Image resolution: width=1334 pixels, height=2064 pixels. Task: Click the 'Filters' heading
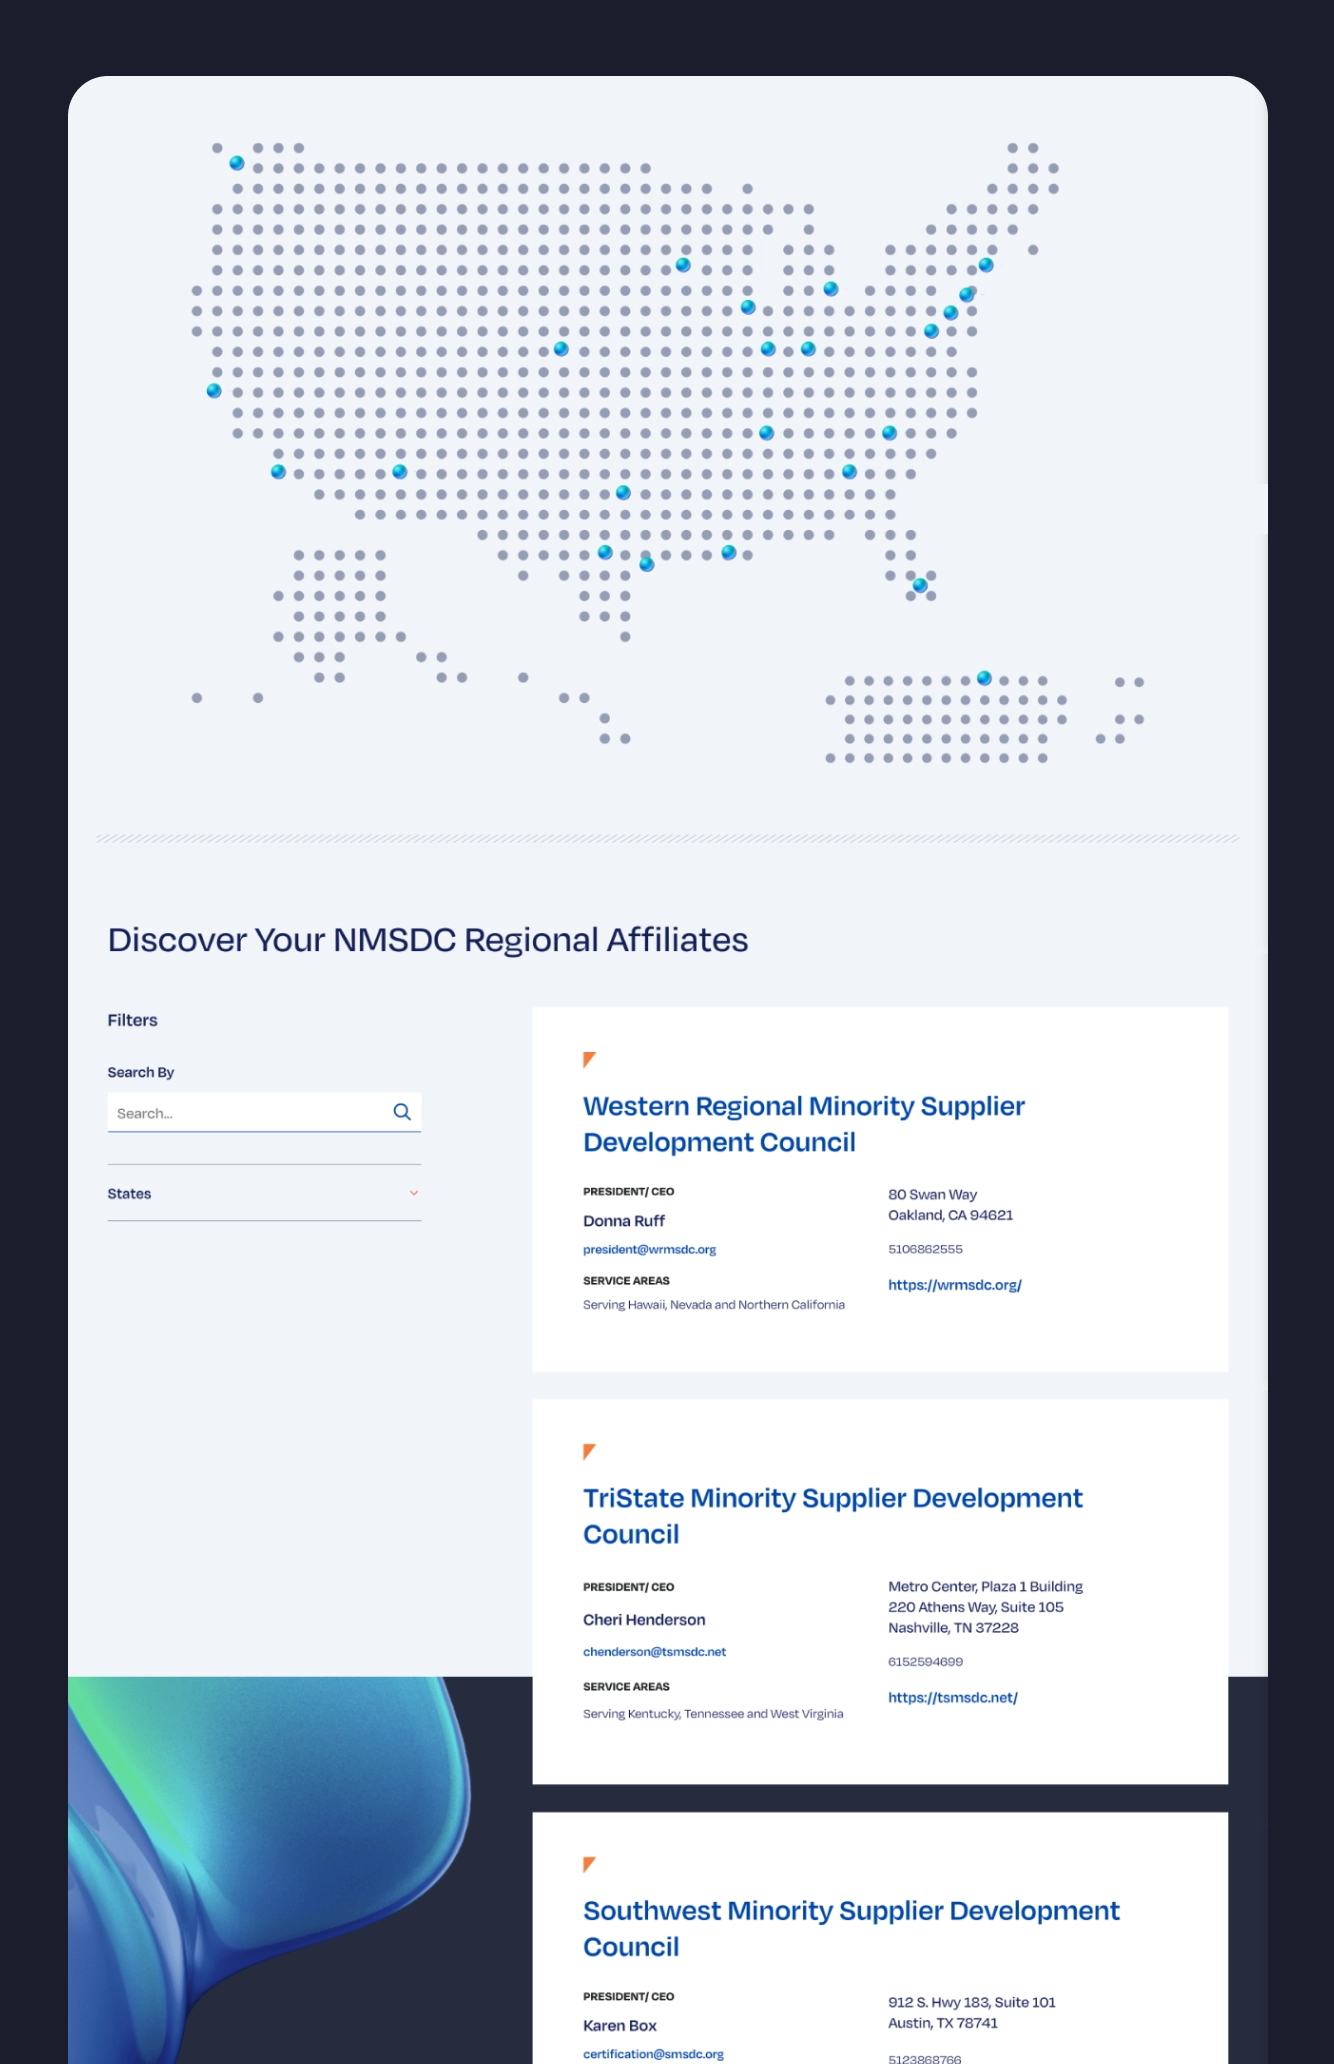point(132,1020)
